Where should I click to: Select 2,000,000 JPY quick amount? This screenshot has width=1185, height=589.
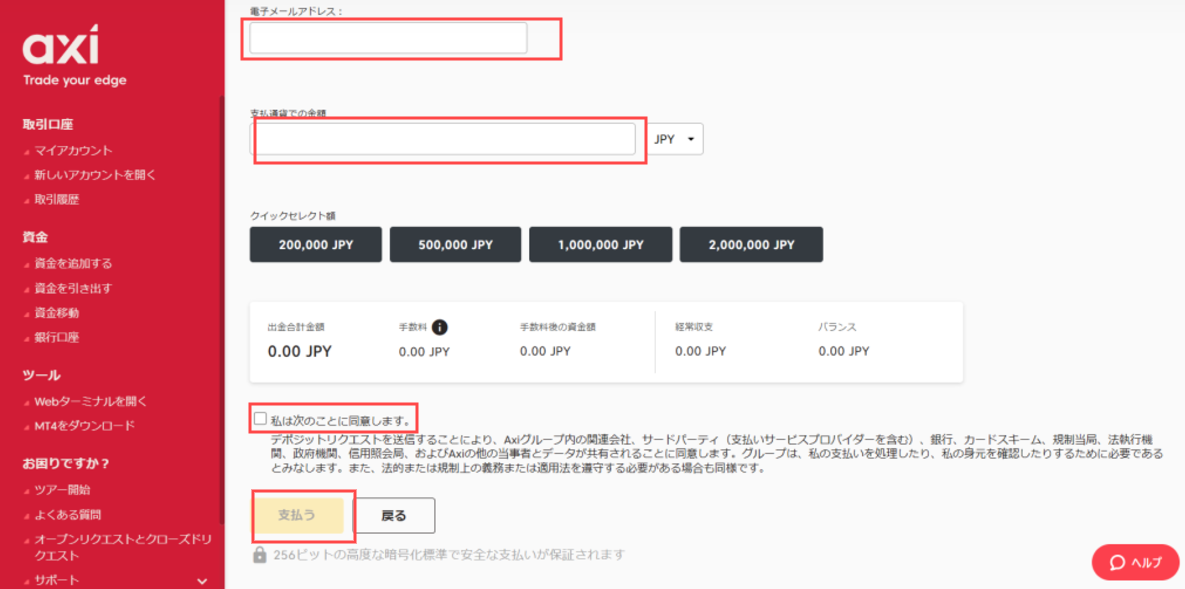pyautogui.click(x=751, y=244)
